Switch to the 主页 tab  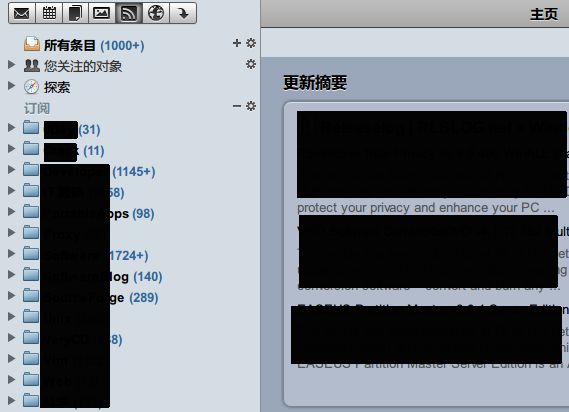pyautogui.click(x=544, y=15)
